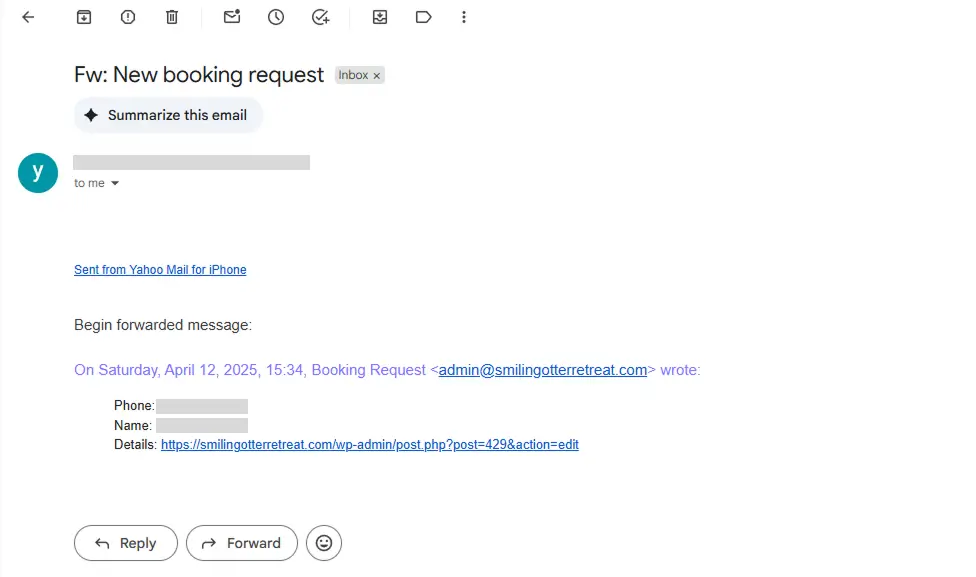Open the booking Details wp-admin link
This screenshot has height=577, width=976.
pos(370,444)
